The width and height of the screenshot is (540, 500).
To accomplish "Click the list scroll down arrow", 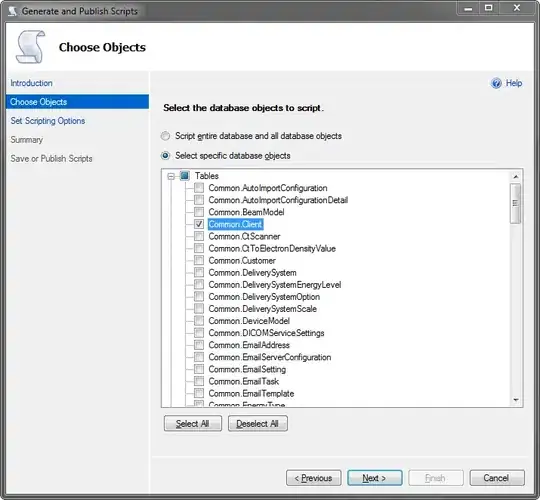I will click(x=516, y=400).
